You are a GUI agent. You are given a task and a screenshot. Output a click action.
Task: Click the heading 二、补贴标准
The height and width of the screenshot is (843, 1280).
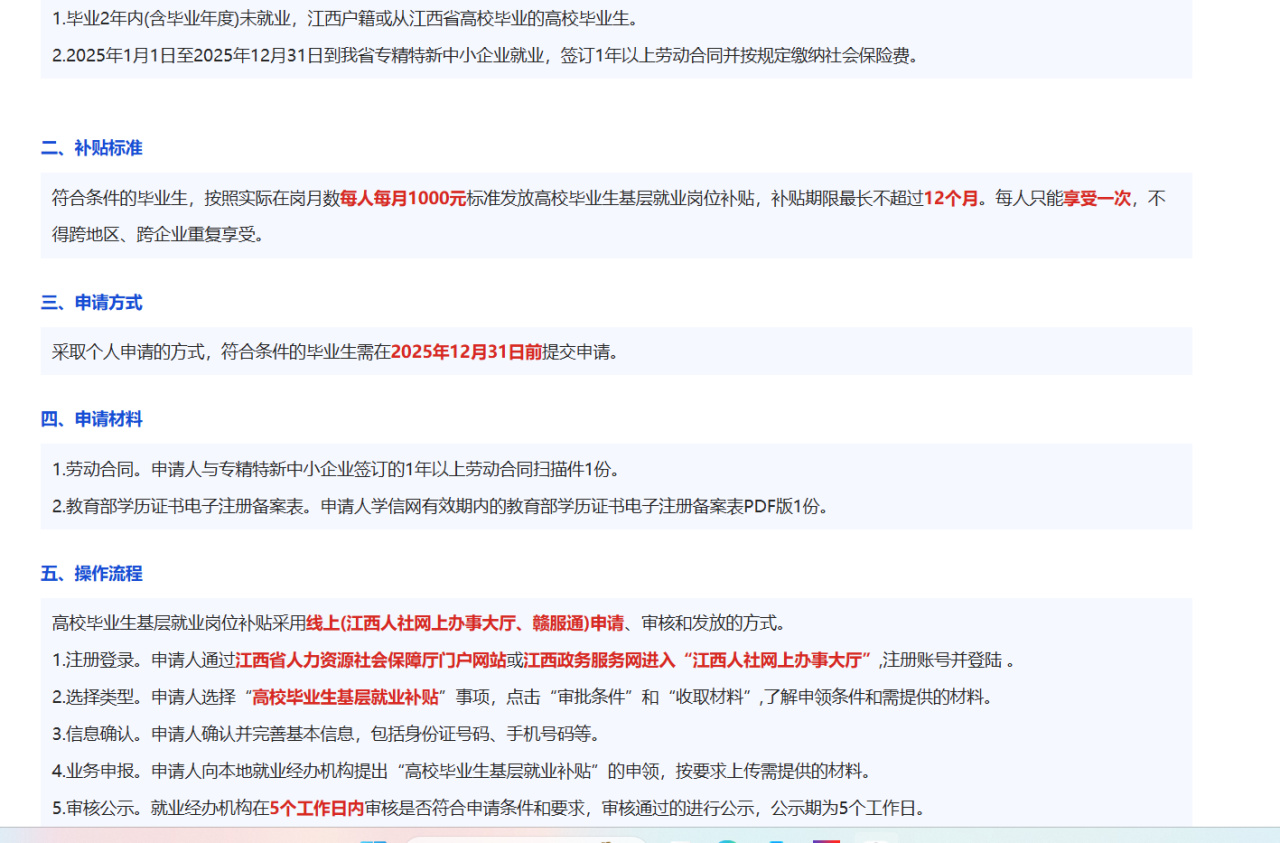click(91, 148)
